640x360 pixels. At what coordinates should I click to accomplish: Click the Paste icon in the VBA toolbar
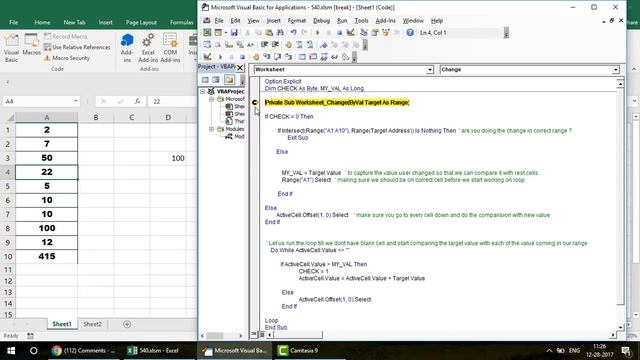click(x=269, y=33)
